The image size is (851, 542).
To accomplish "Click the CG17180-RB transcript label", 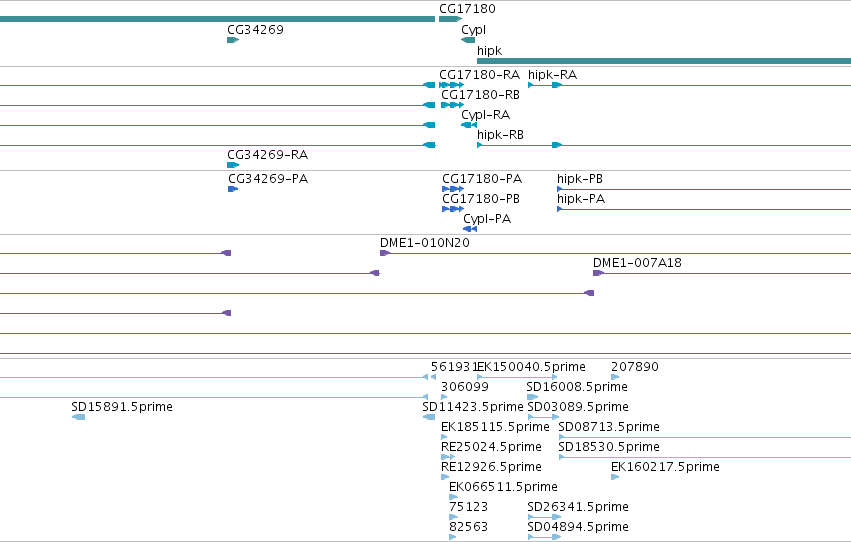I will pos(480,94).
